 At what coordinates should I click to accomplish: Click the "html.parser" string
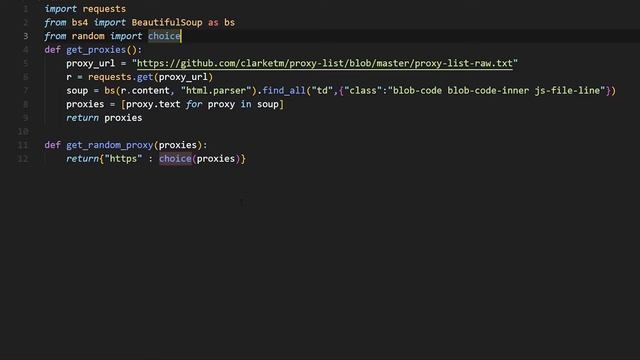[216, 91]
